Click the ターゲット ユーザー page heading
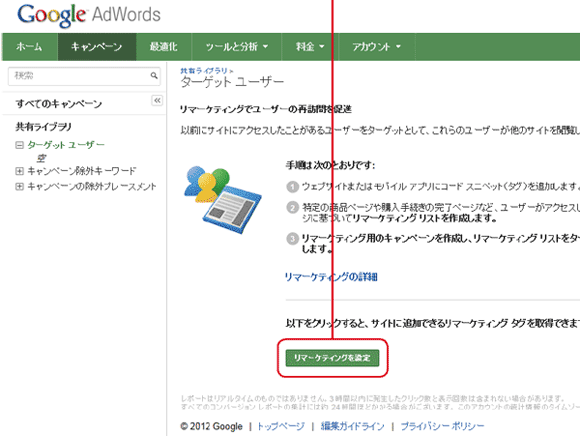 [x=232, y=82]
